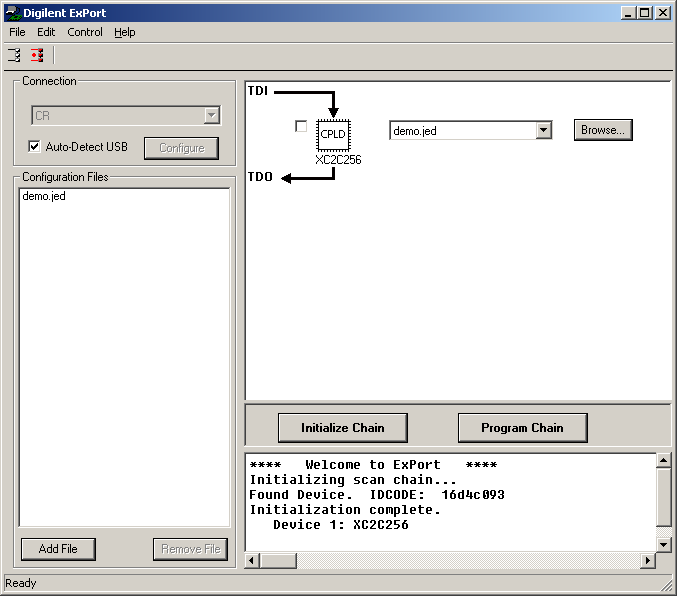Close the Digilent ExPort window
Screen dimensions: 677x596
click(x=663, y=13)
